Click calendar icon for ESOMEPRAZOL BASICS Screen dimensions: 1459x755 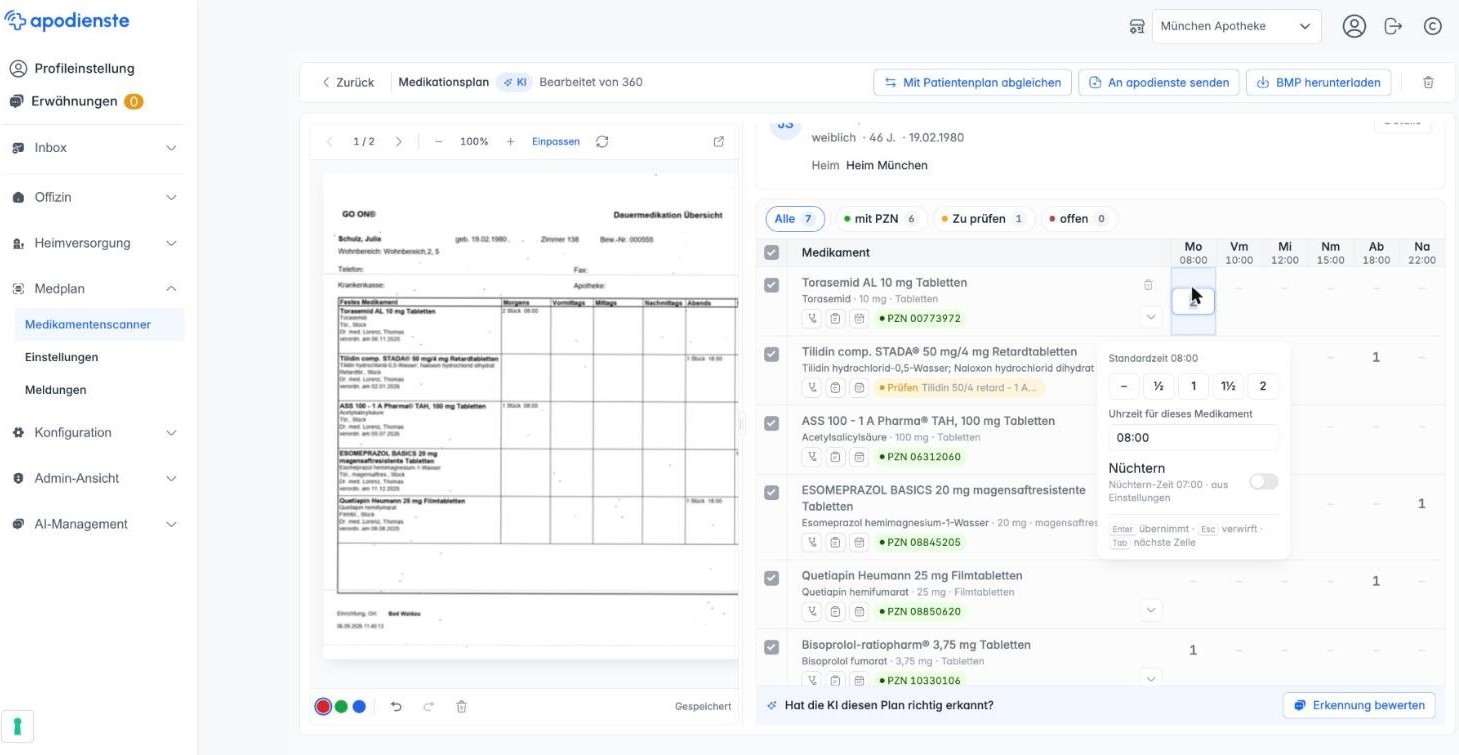pos(859,542)
